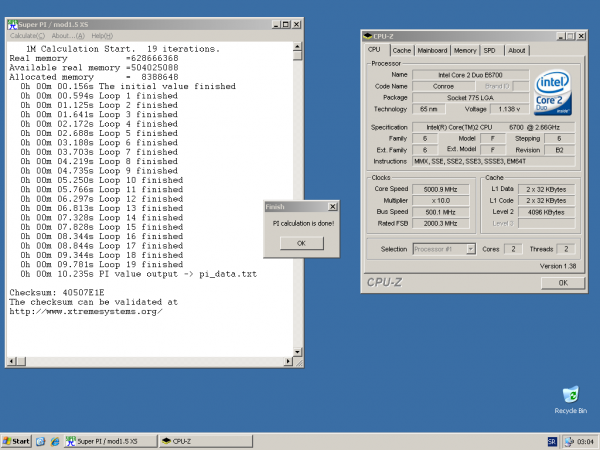
Task: Close the Super PI window
Action: tap(296, 24)
